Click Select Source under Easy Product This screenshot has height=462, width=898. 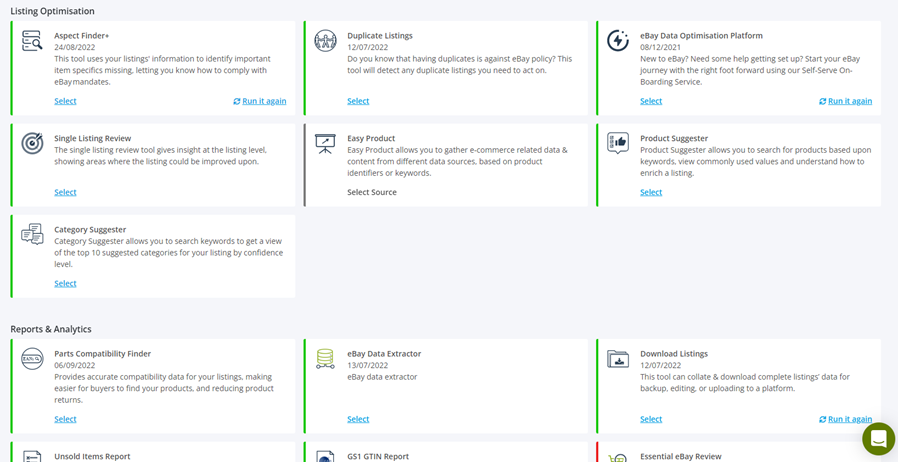372,192
